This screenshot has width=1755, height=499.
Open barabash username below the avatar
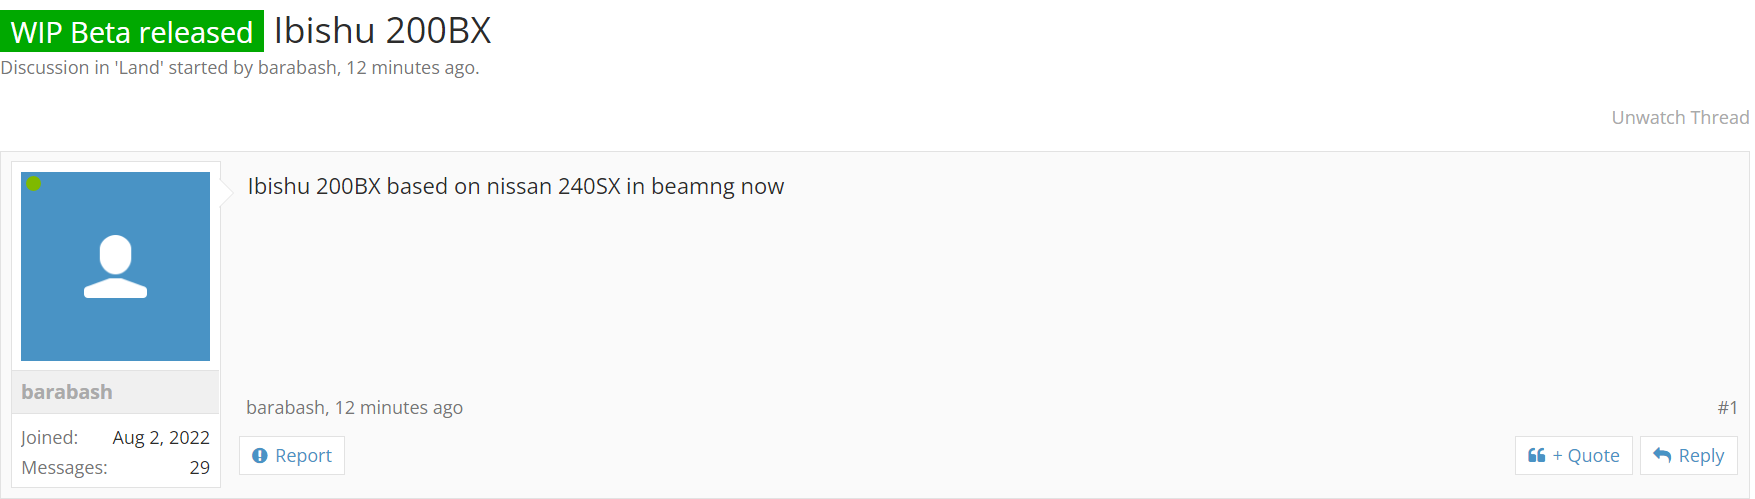67,392
